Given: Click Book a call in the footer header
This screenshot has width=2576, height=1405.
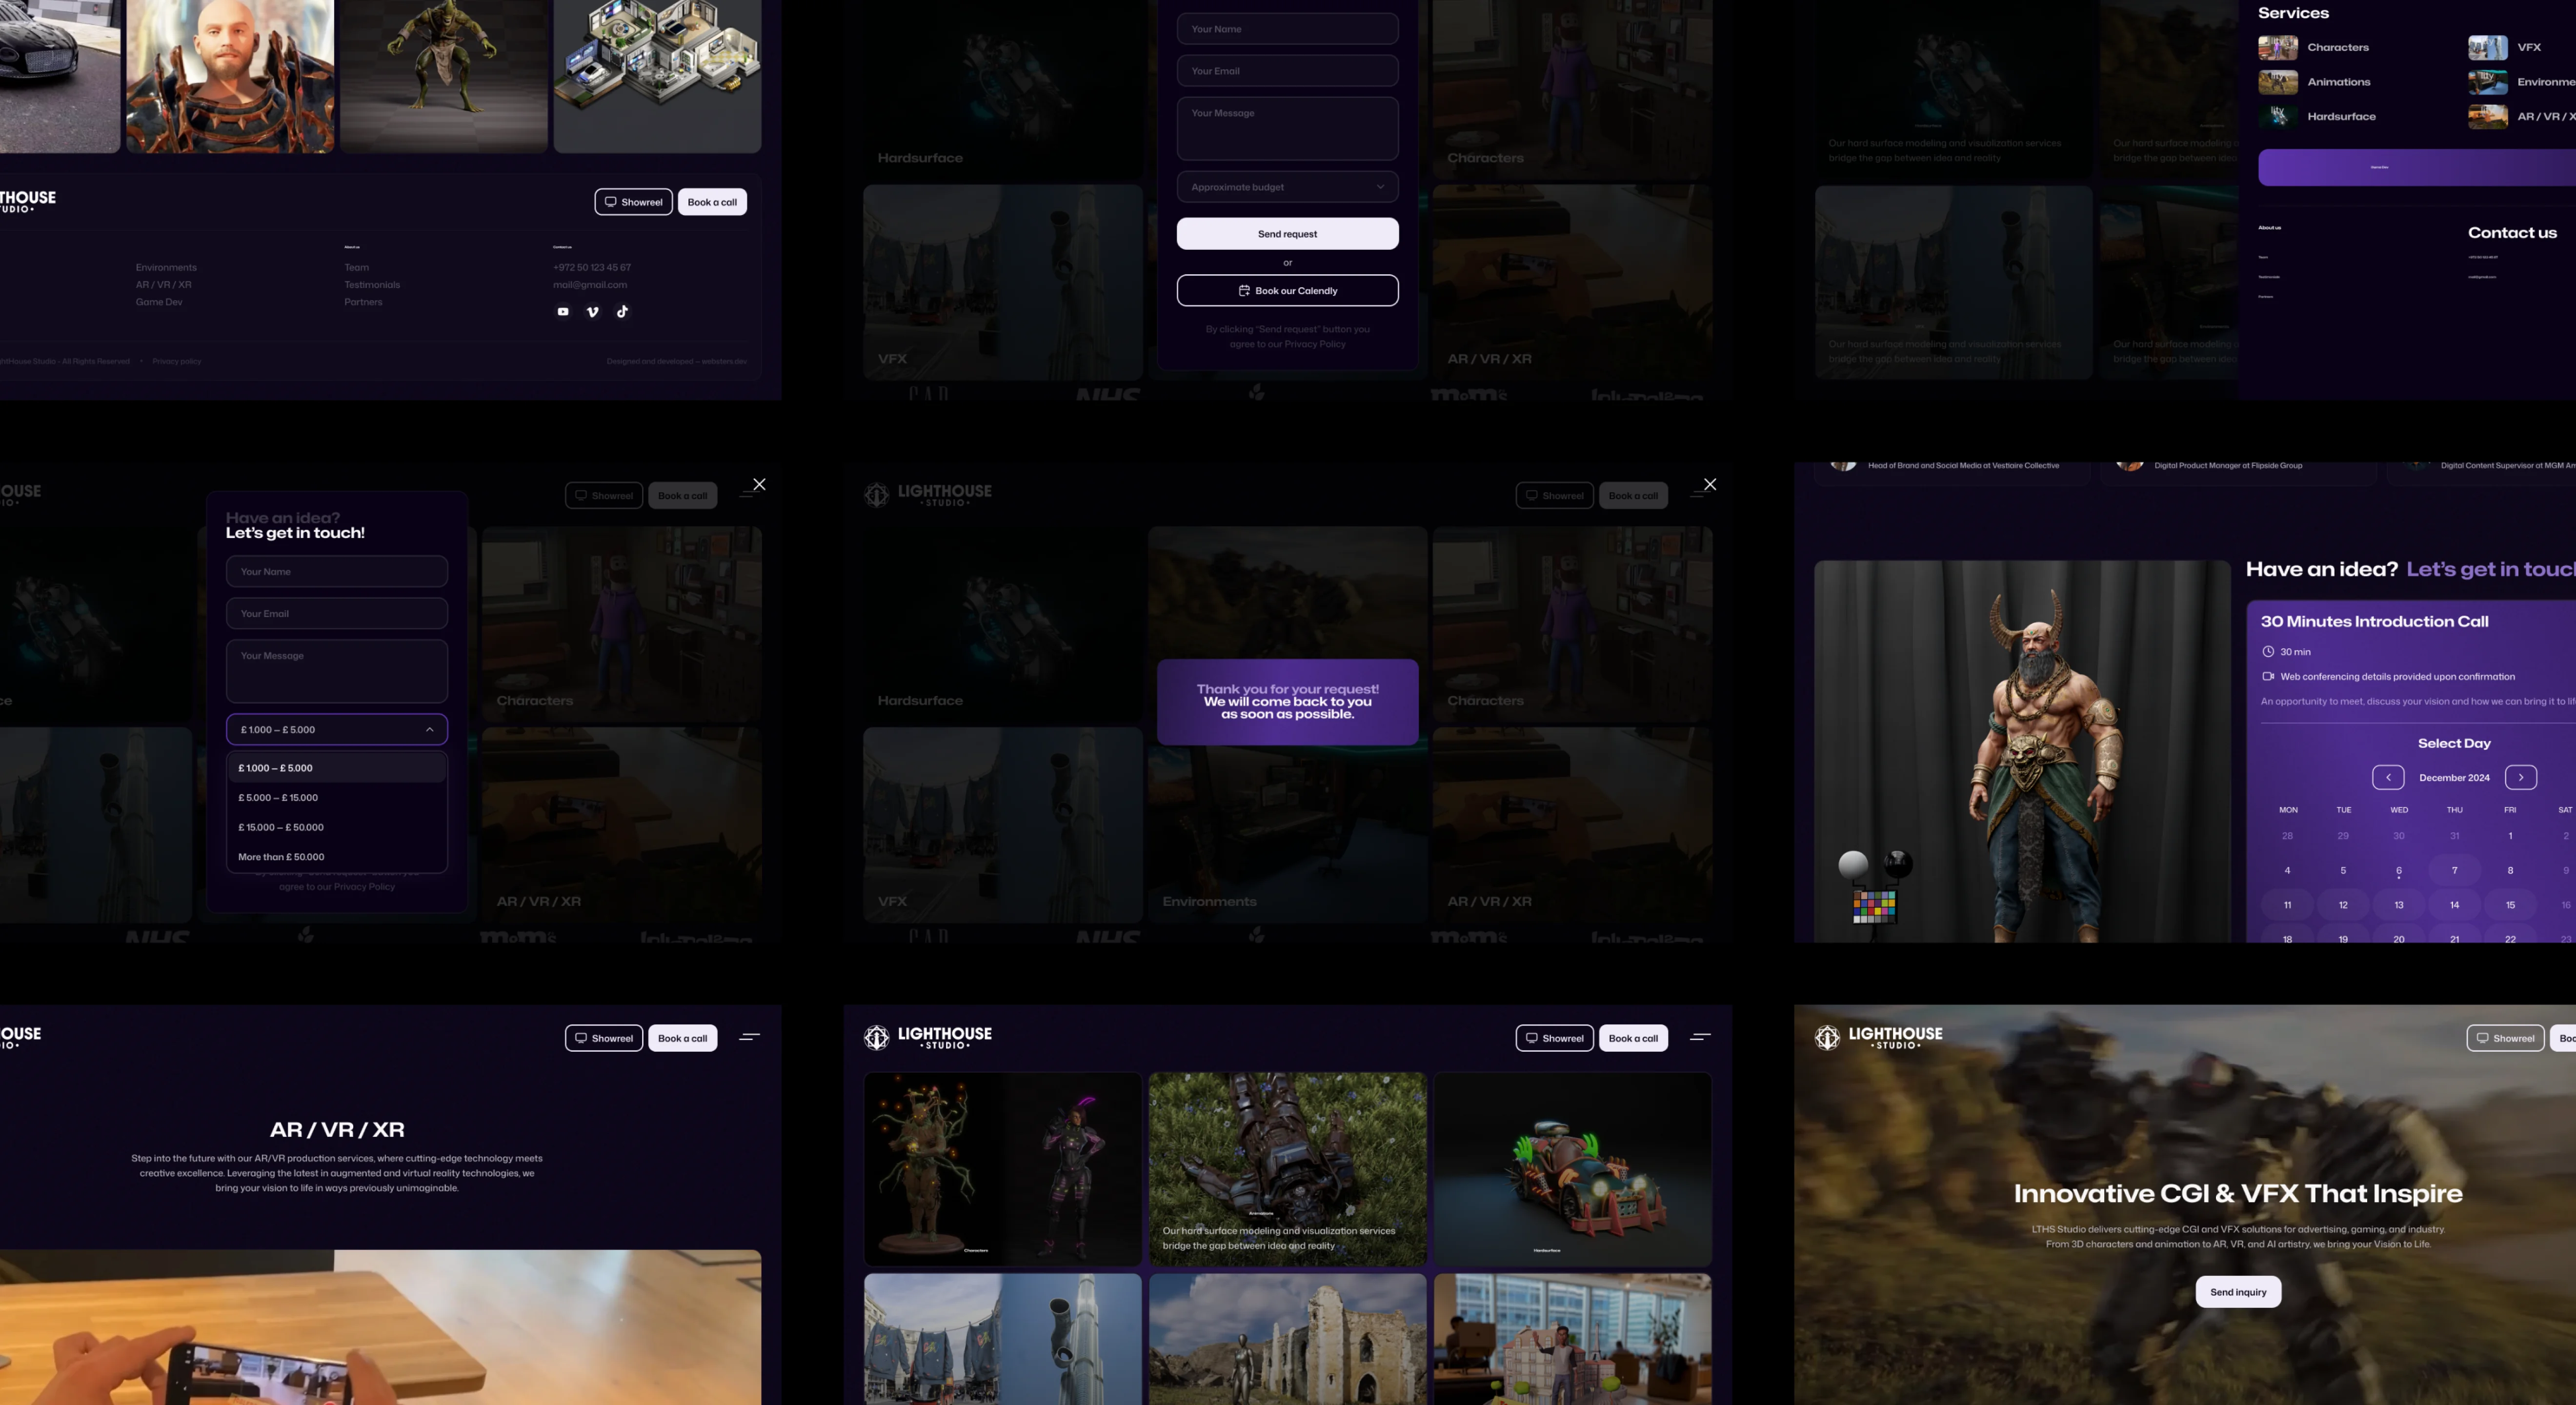Looking at the screenshot, I should [x=712, y=202].
